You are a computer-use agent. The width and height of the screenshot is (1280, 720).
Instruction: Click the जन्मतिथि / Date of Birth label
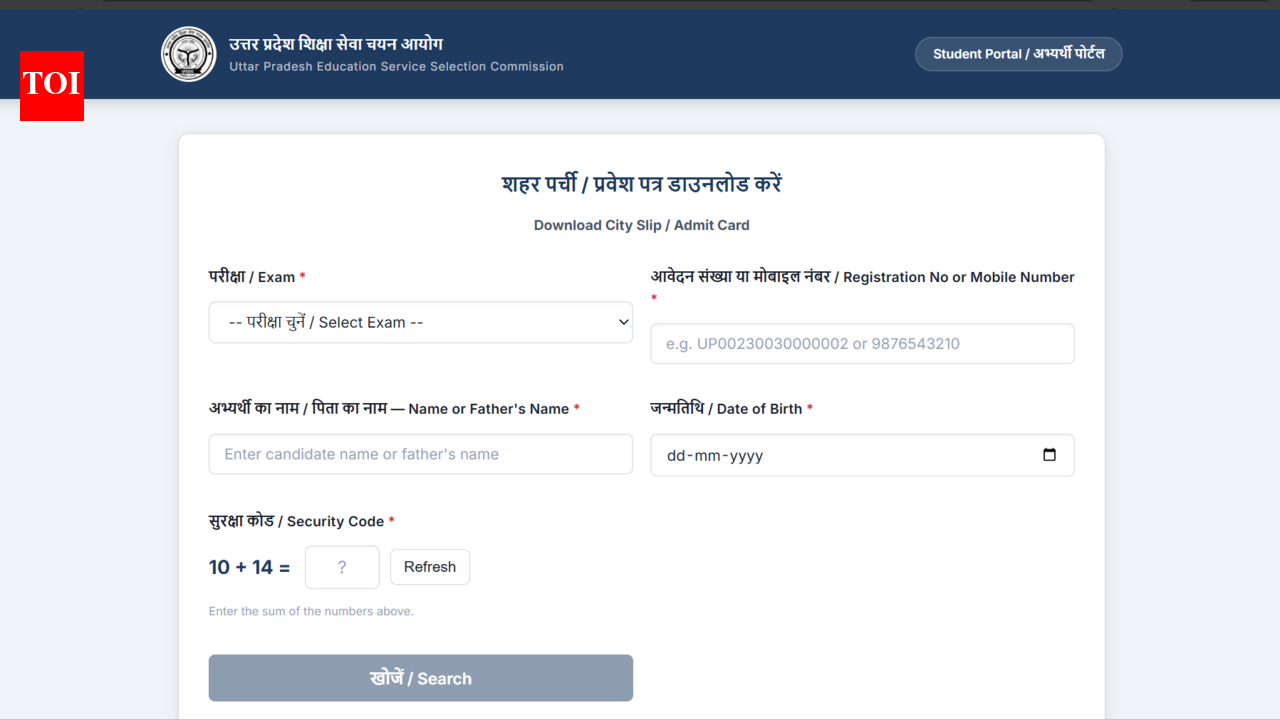click(x=727, y=408)
